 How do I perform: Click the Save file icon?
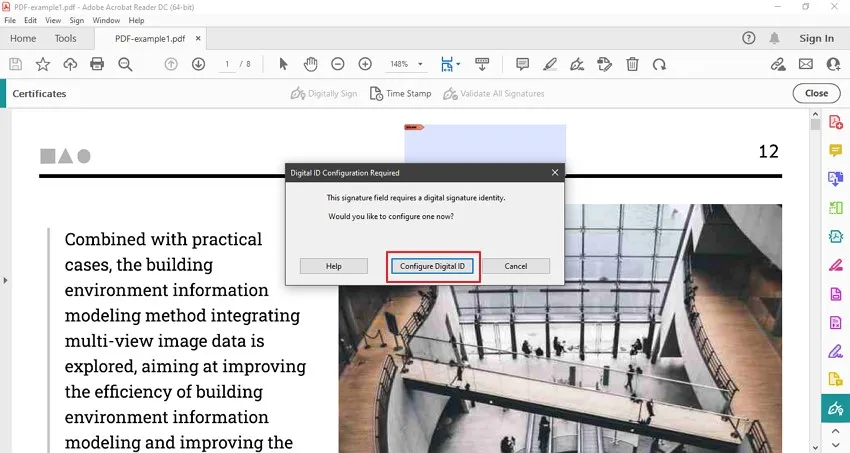tap(16, 64)
